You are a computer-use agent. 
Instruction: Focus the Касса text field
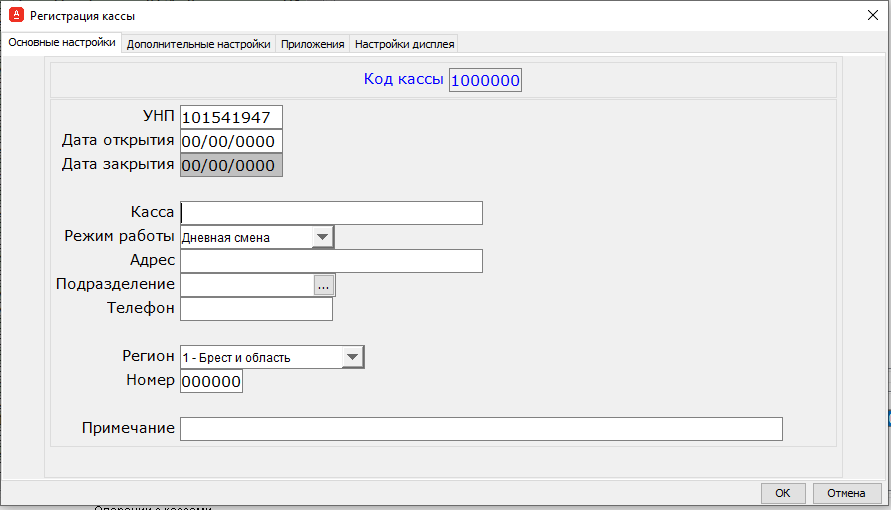(x=331, y=213)
